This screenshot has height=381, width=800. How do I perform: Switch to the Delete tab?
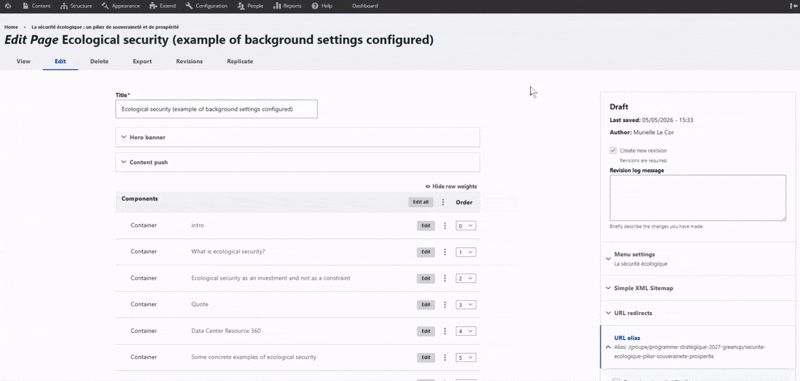[x=99, y=61]
